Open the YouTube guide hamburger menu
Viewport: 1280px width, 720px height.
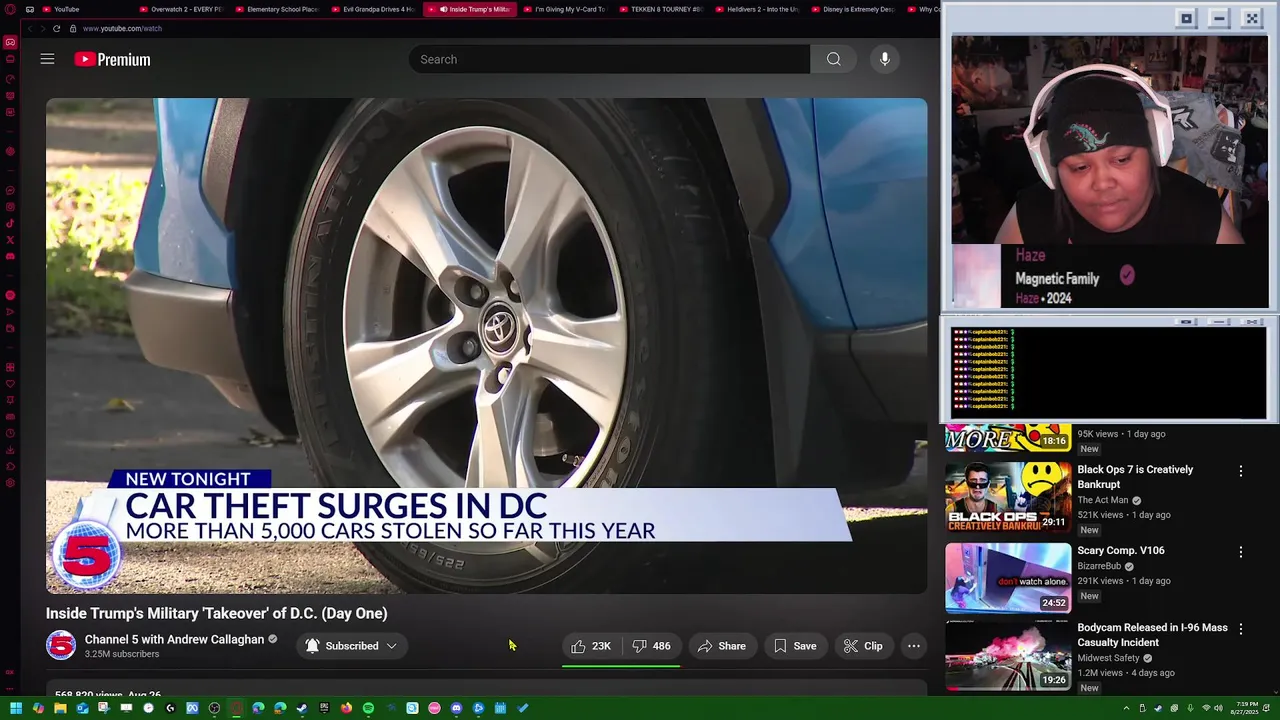[47, 59]
